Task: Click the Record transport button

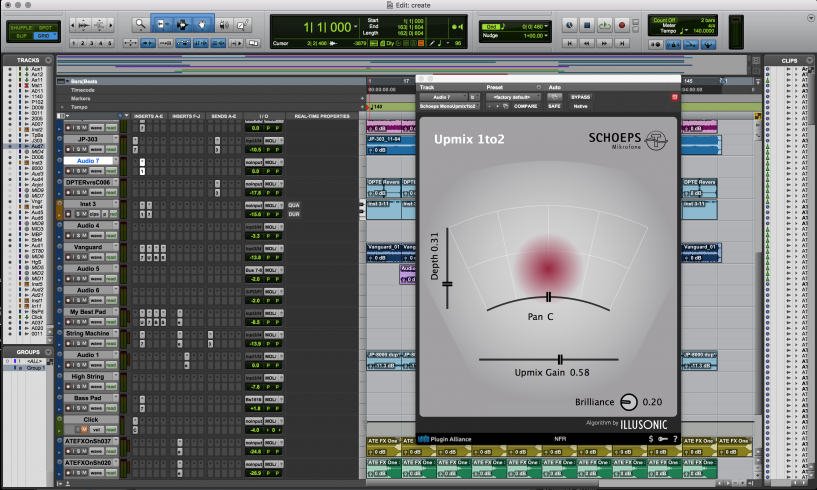Action: coord(622,25)
